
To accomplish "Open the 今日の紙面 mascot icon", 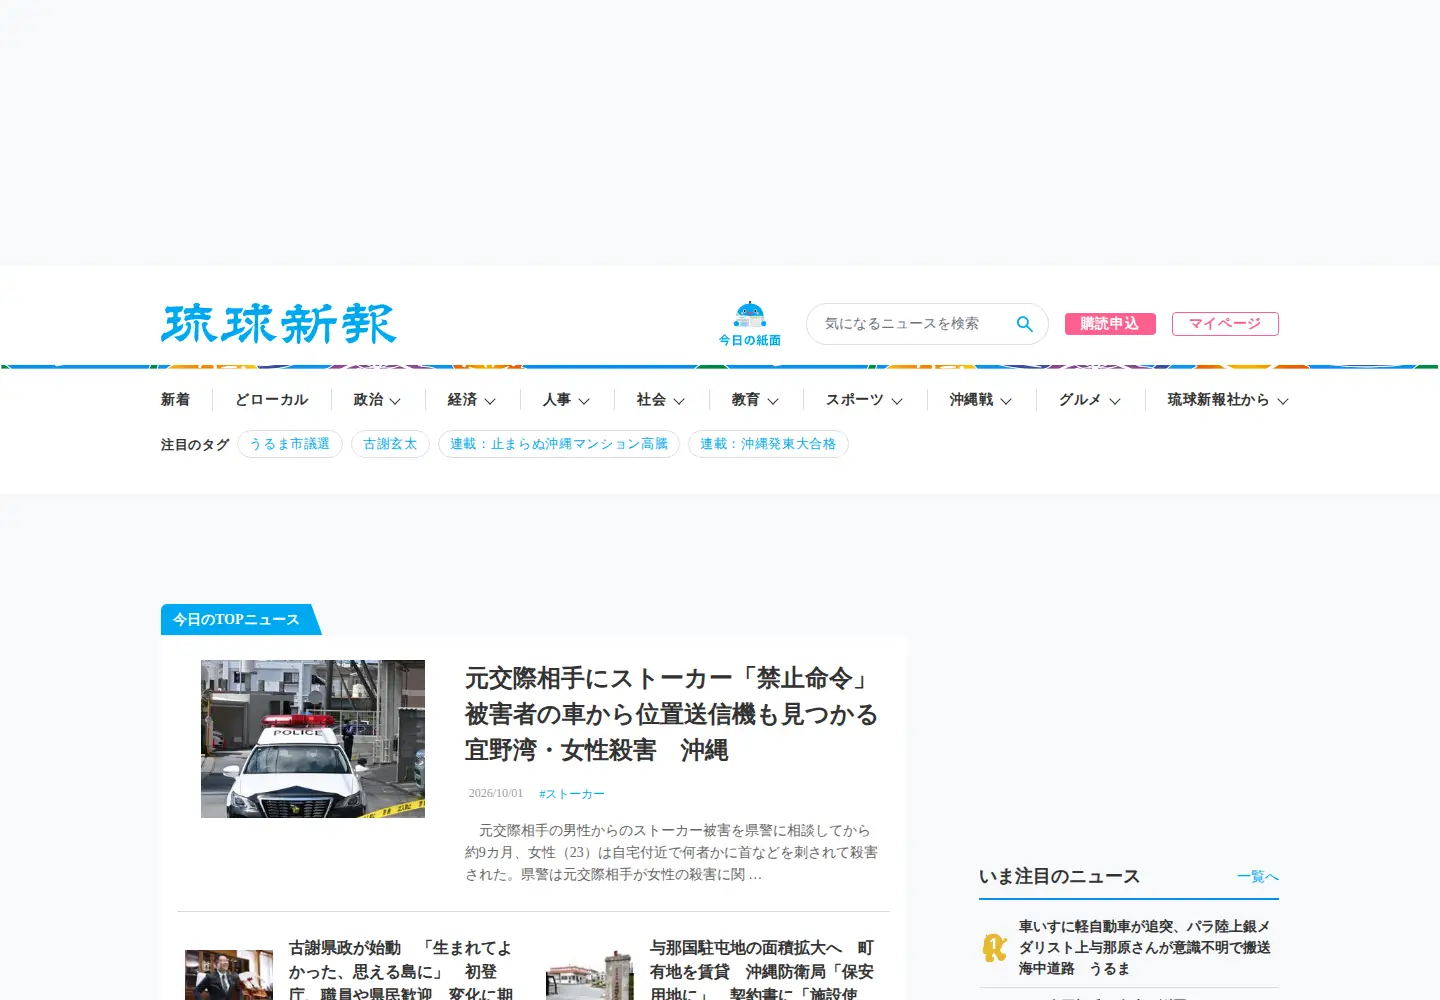I will pos(750,324).
